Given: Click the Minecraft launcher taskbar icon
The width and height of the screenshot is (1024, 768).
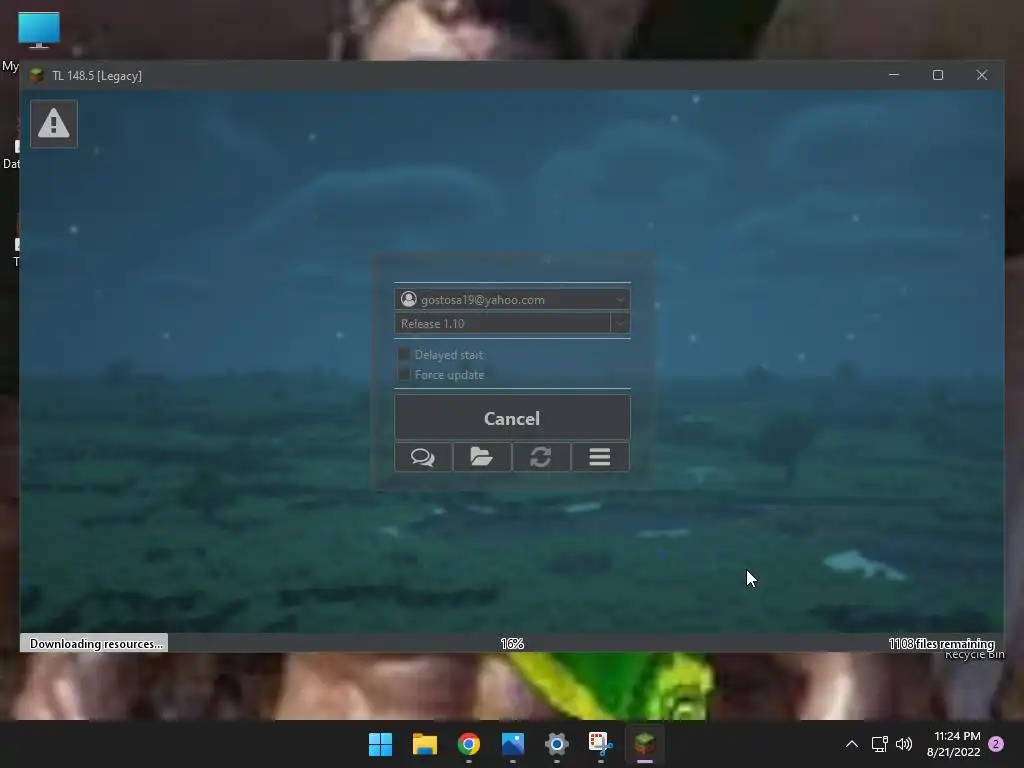Looking at the screenshot, I should tap(645, 744).
